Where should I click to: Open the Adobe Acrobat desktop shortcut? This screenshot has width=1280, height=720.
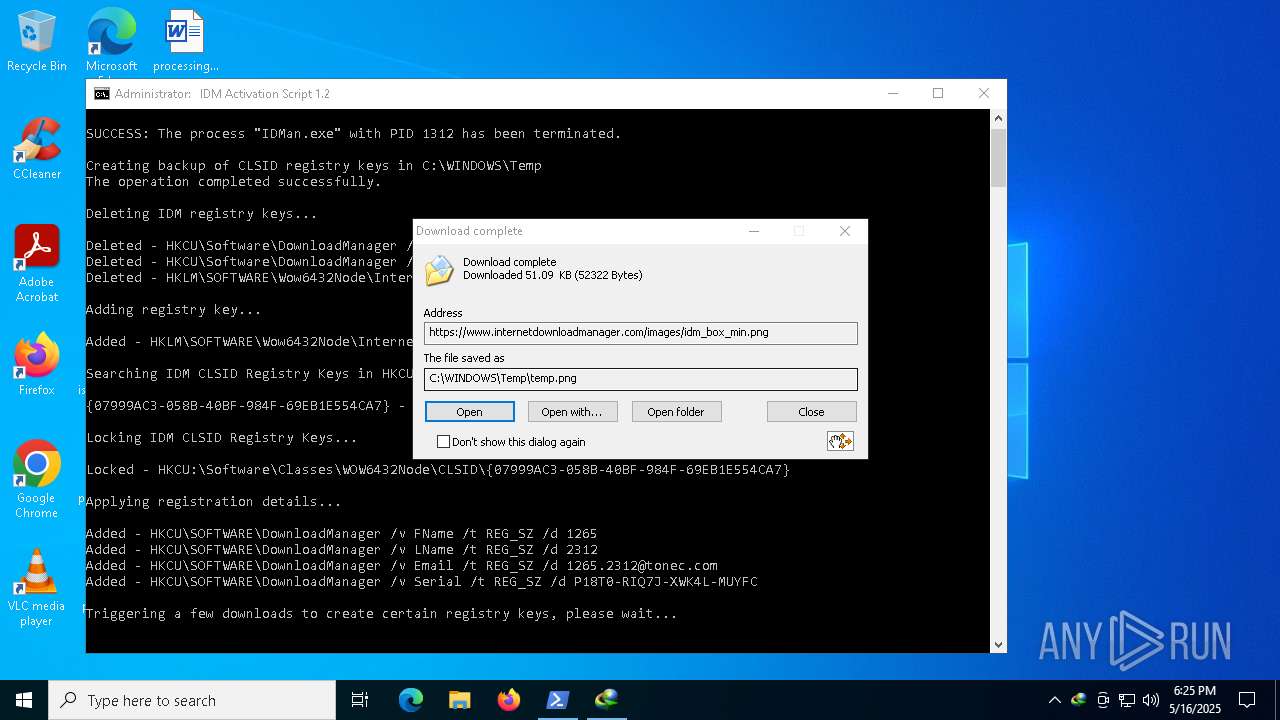[x=37, y=264]
